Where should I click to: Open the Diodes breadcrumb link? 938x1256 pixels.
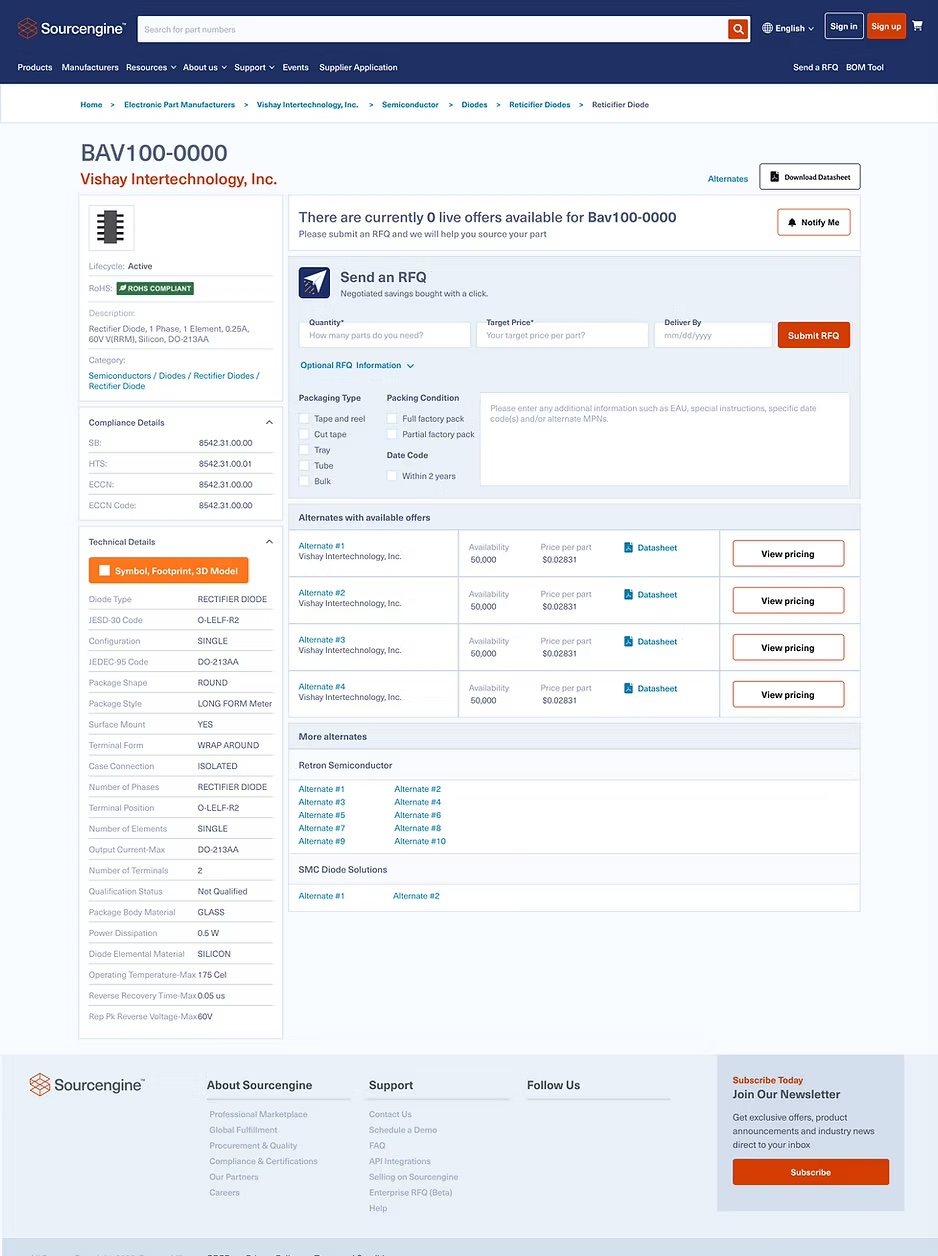[474, 104]
